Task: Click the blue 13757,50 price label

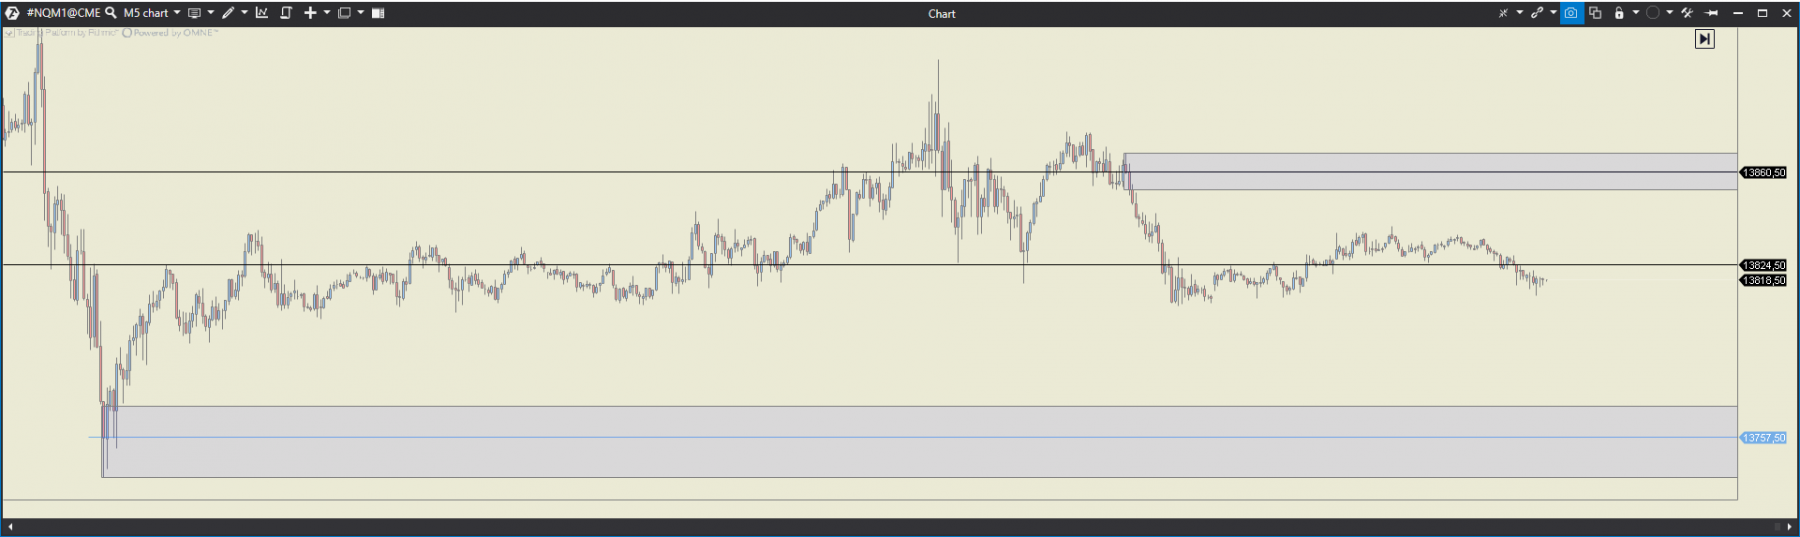Action: [x=1764, y=438]
